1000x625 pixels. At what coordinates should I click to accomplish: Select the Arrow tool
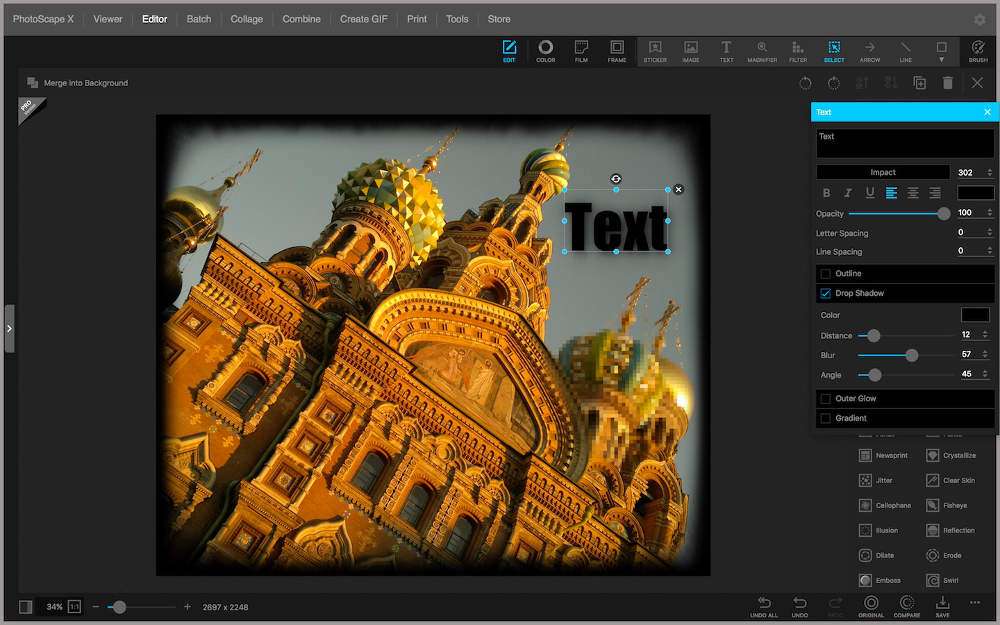(x=870, y=51)
